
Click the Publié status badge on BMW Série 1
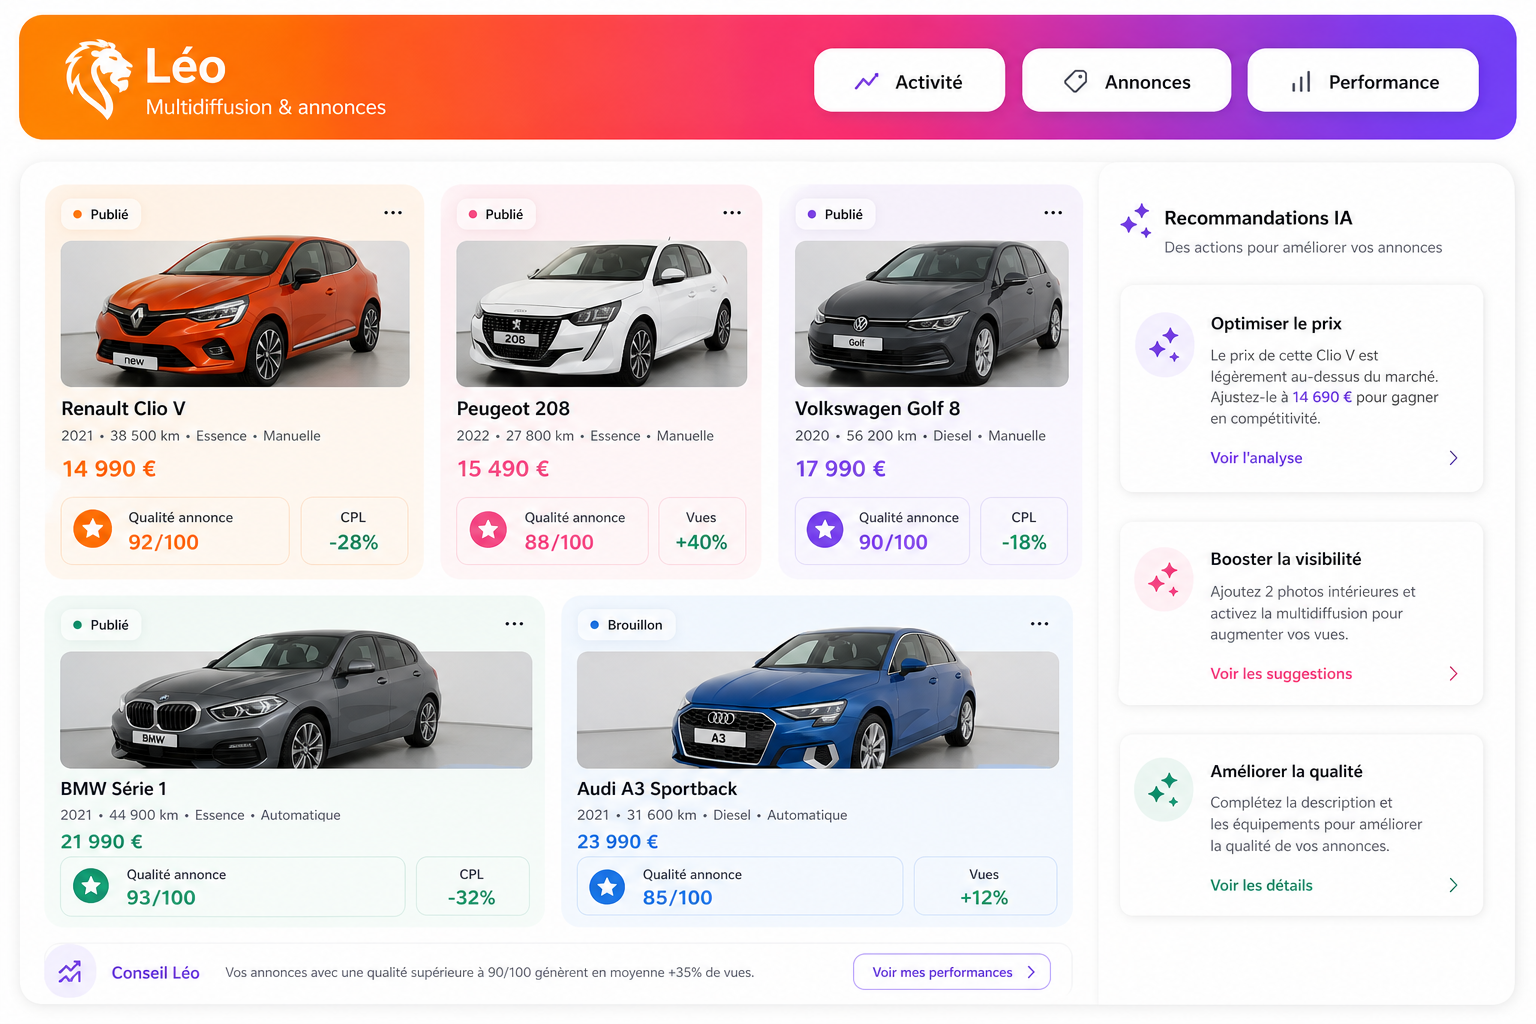point(101,625)
